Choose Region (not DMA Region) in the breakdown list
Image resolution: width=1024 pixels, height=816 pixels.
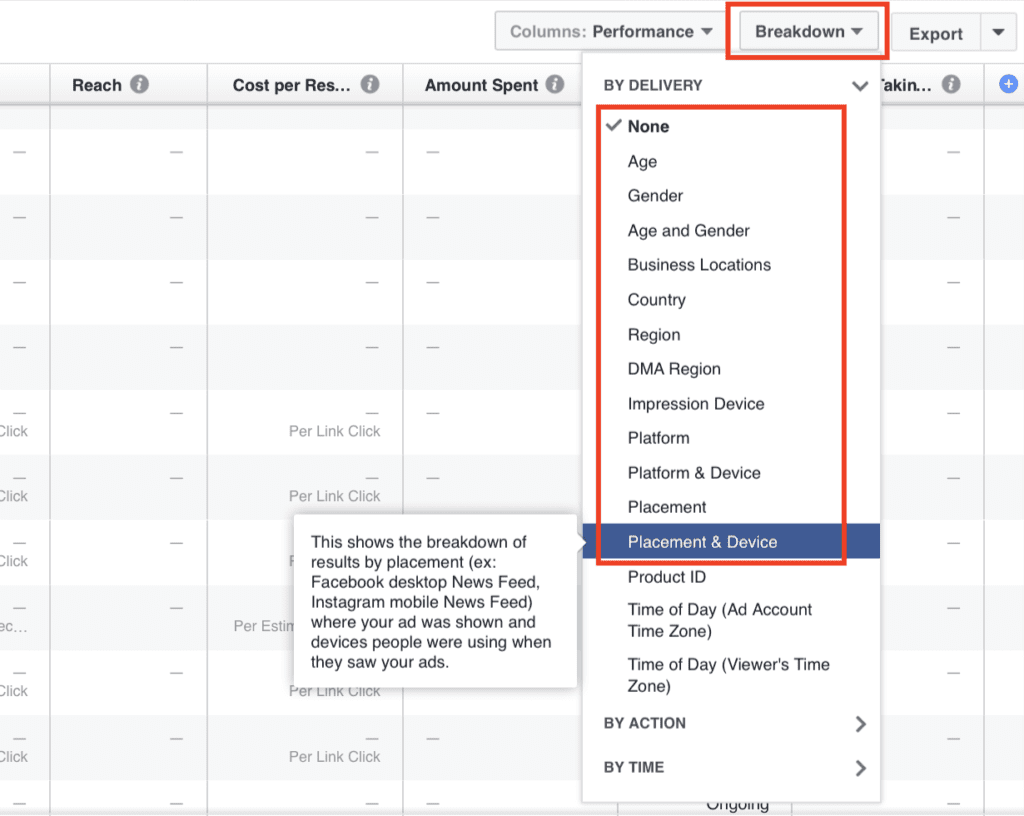731,334
